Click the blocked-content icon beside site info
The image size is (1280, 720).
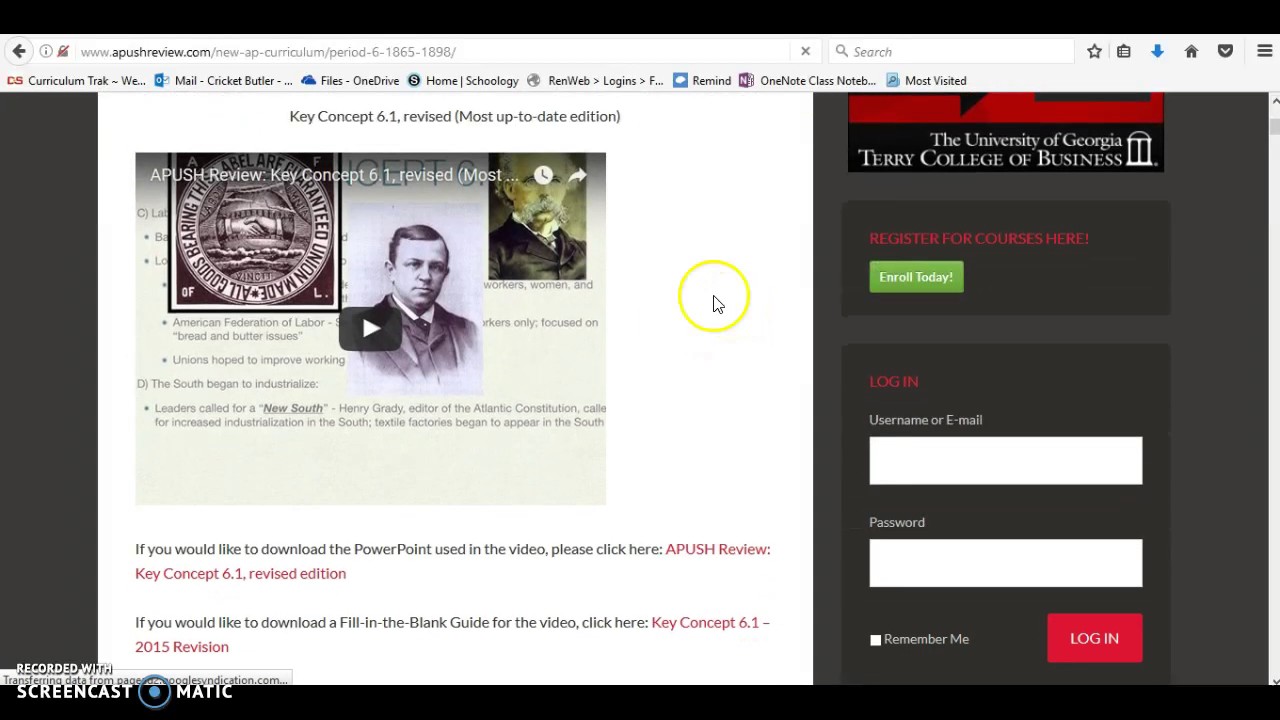point(63,51)
